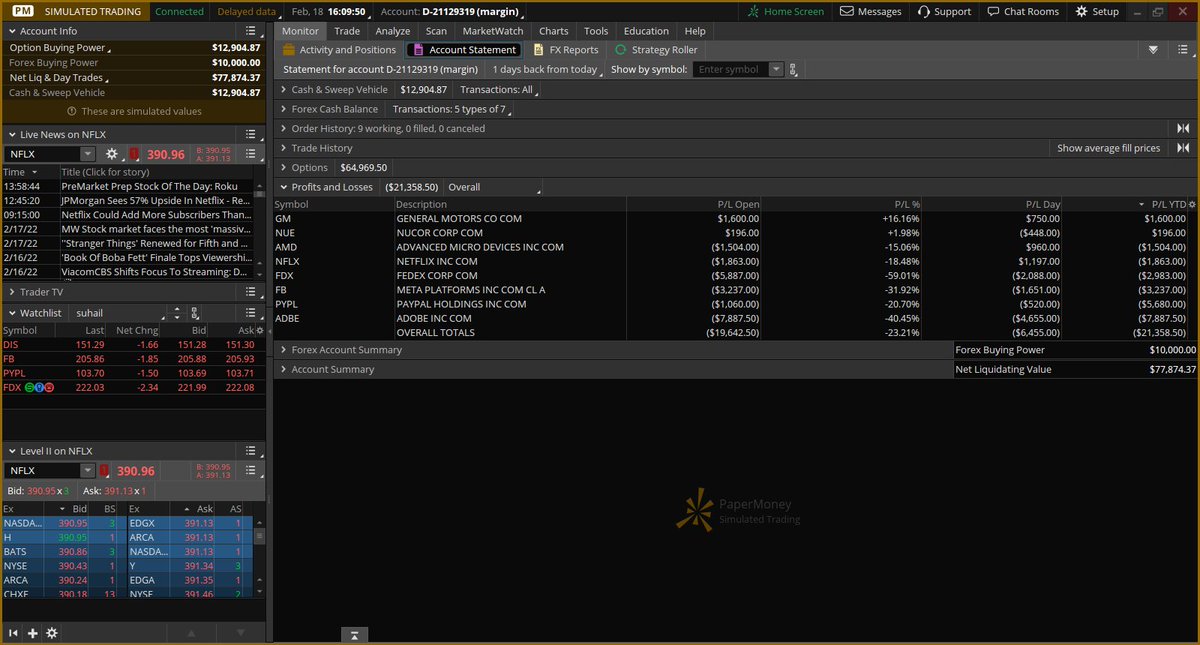Collapse the Watchlist panel

[11, 313]
